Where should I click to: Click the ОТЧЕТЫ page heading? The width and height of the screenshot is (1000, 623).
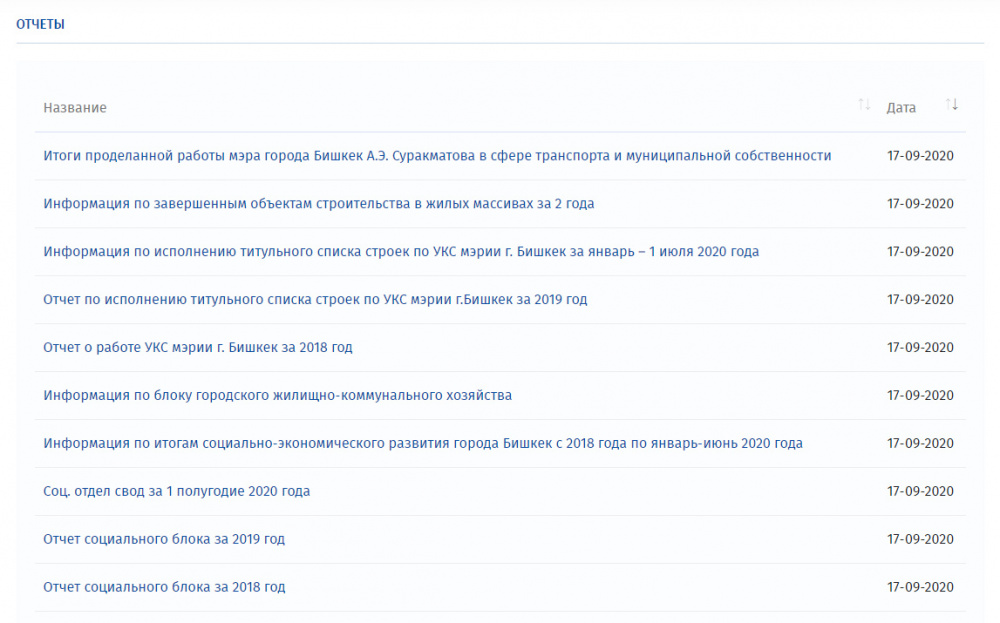point(39,23)
